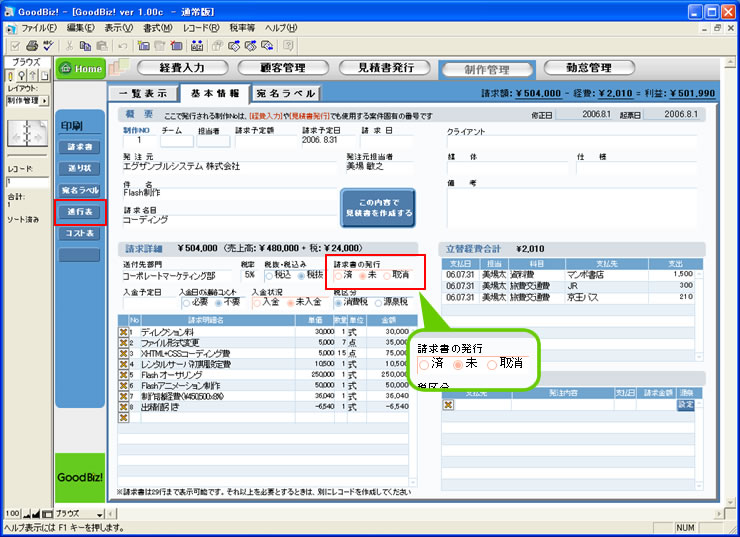Click the spell check toolbar icon
Viewport: 740px width, 537px height.
point(48,46)
